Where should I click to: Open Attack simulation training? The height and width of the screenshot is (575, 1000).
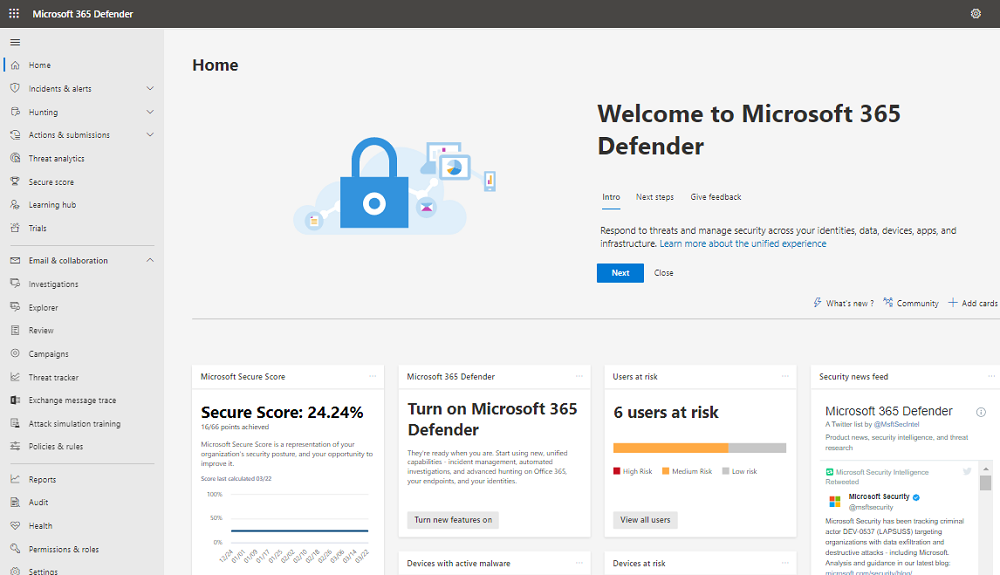click(x=74, y=424)
